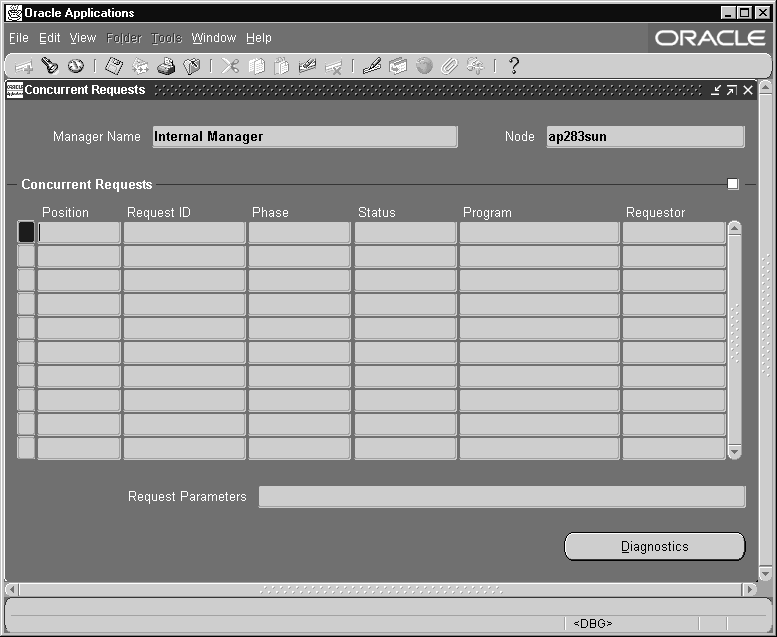Click the Copy toolbar icon

pos(256,66)
